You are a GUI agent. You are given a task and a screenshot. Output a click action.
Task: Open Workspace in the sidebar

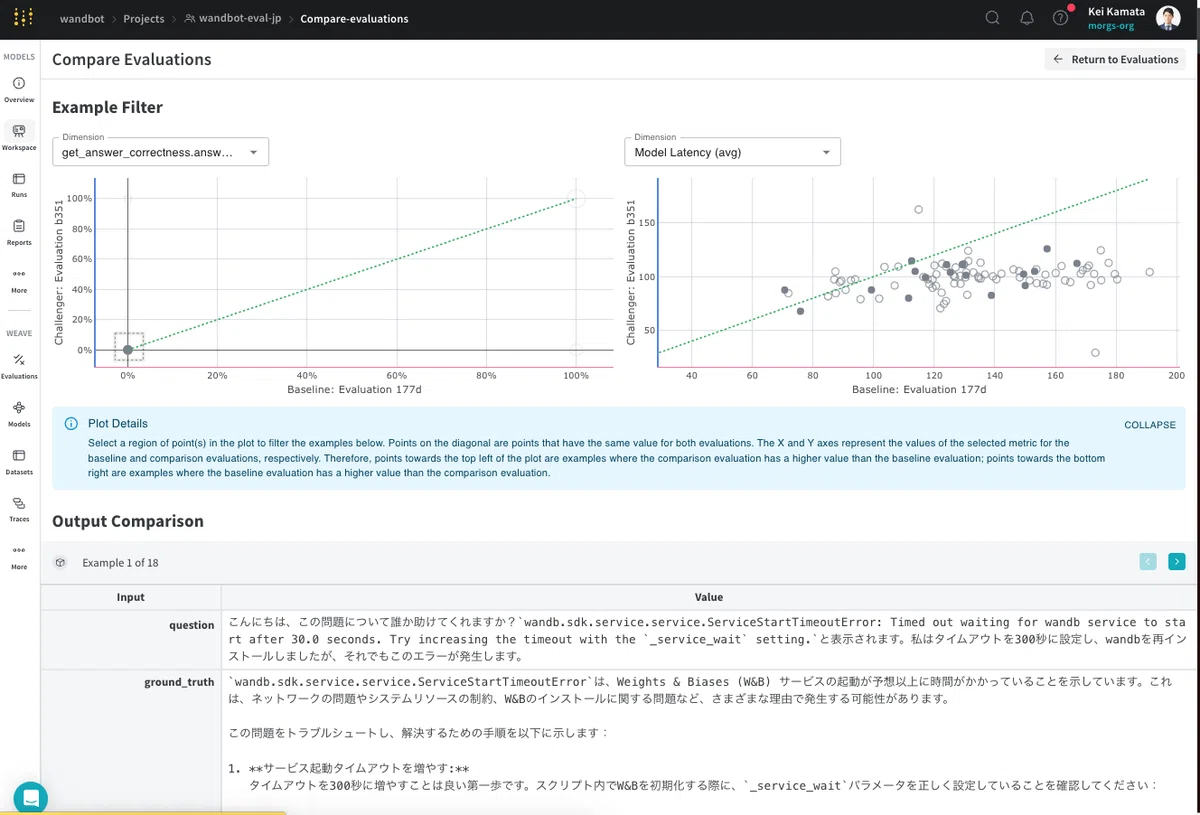(19, 138)
